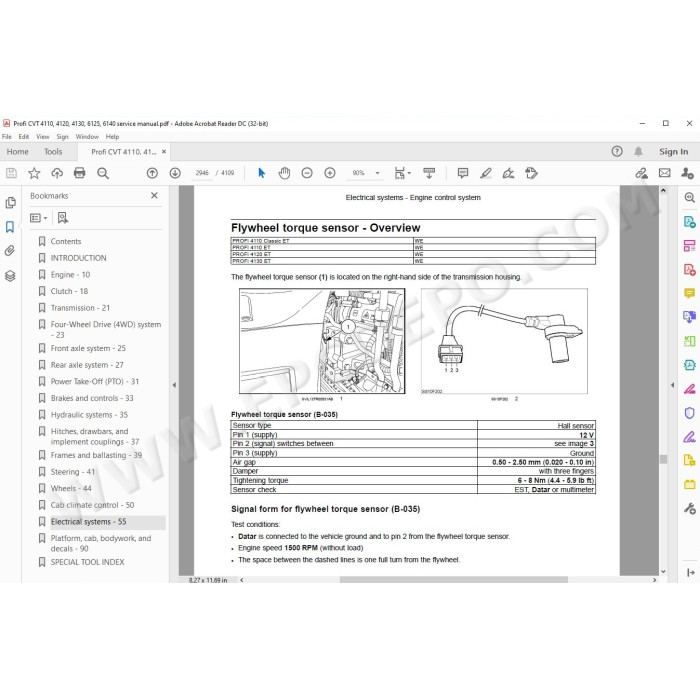Open the Protect shield tool

689,413
